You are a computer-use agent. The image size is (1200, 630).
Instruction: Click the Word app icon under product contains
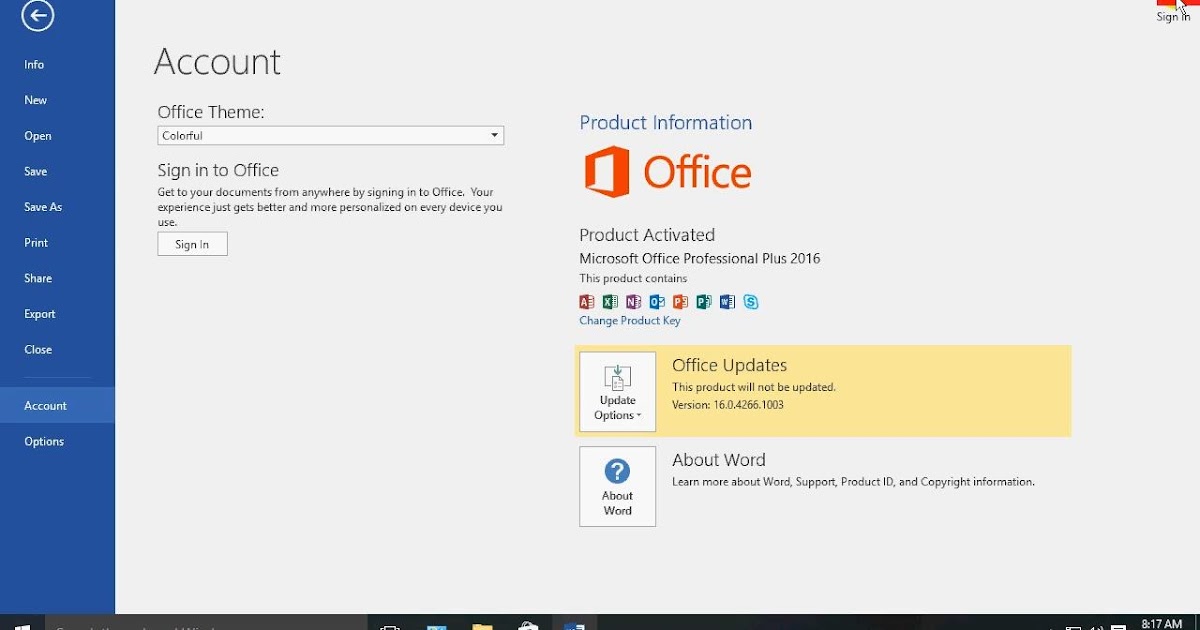click(727, 302)
